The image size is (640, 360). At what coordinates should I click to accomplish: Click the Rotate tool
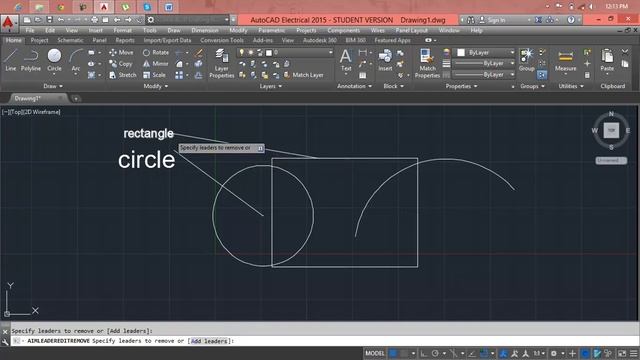[x=156, y=53]
